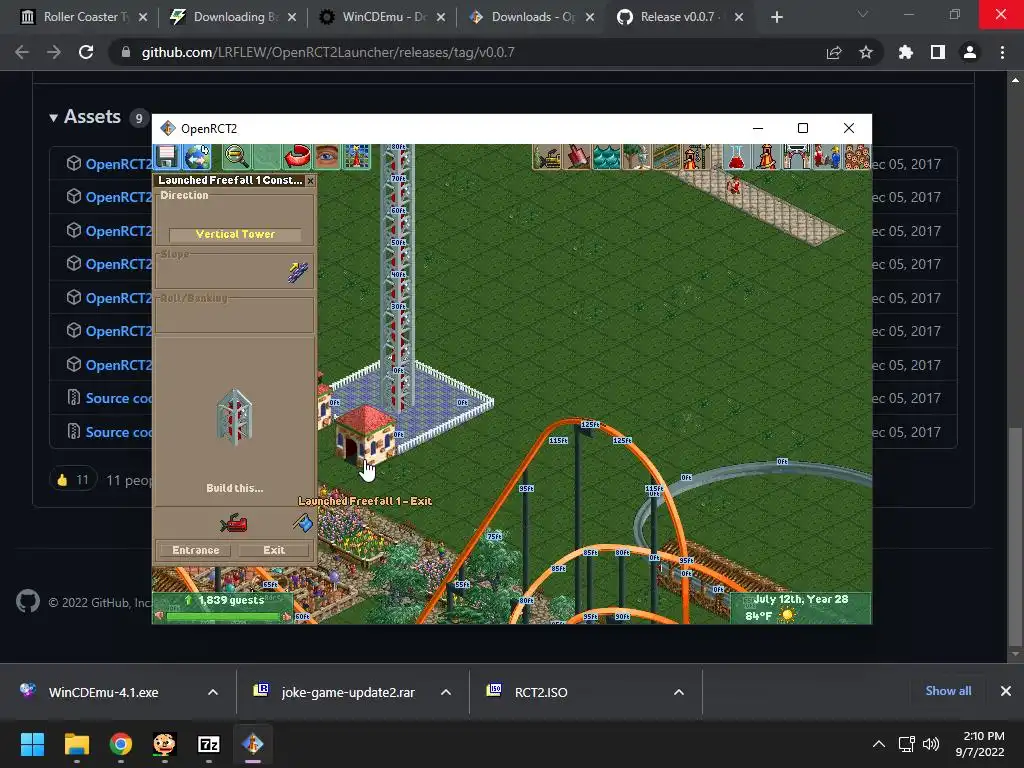Screen dimensions: 1024x768
Task: Open 7-Zip from the taskbar
Action: coord(208,744)
